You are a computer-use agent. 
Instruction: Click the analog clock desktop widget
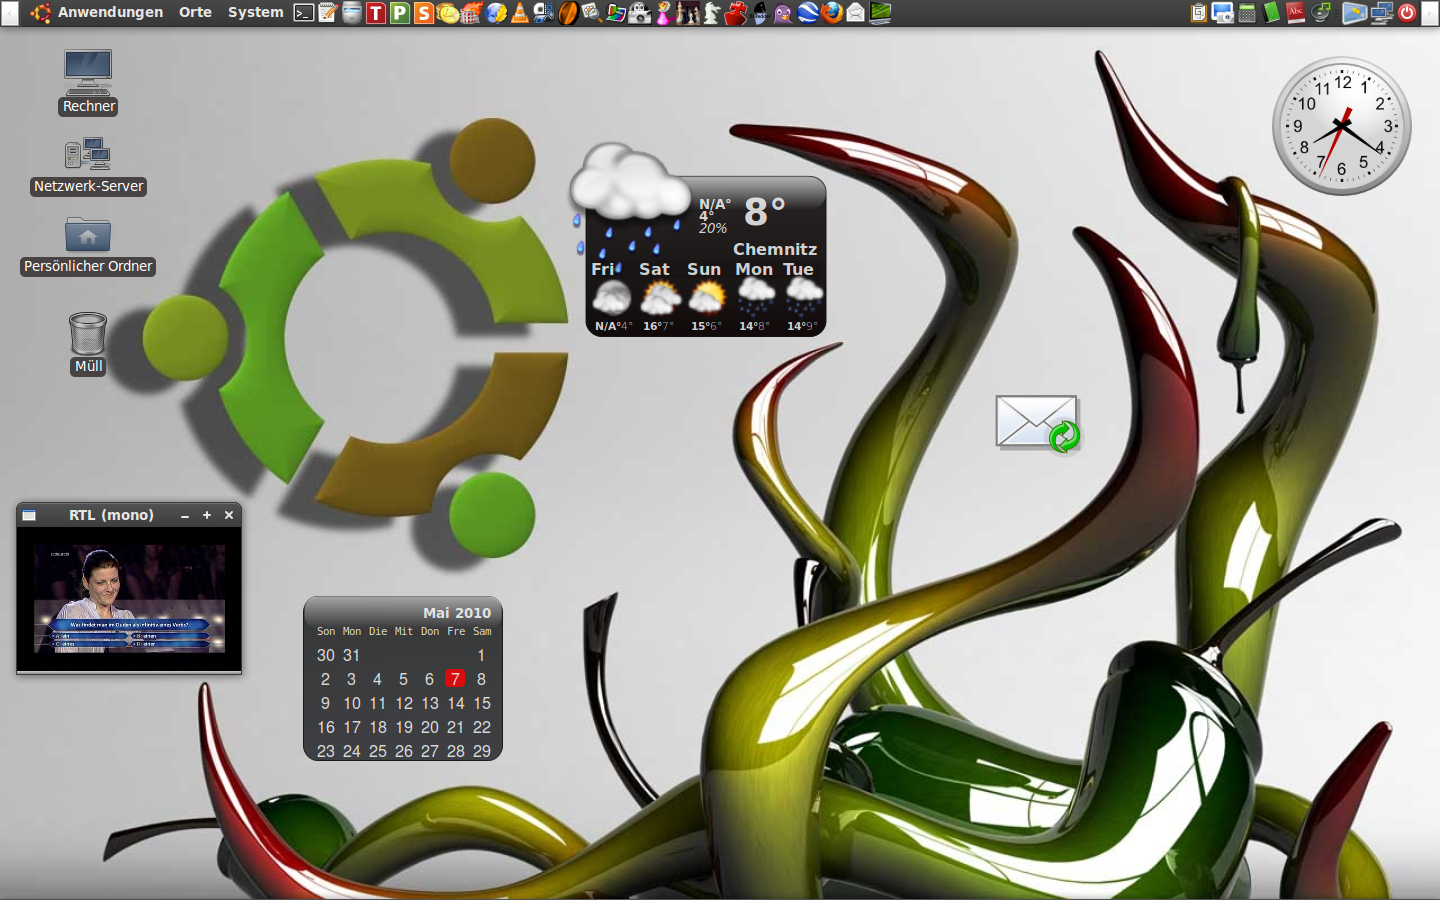click(x=1342, y=126)
